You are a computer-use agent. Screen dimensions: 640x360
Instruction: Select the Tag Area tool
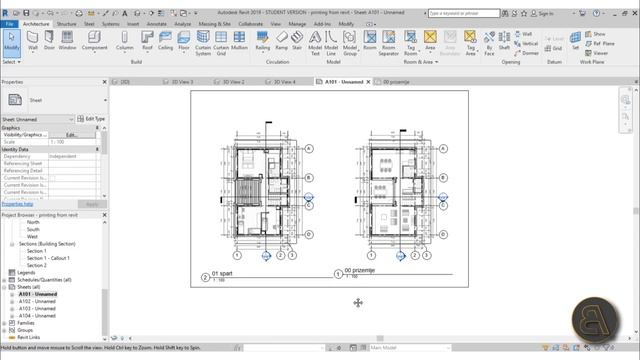point(471,43)
